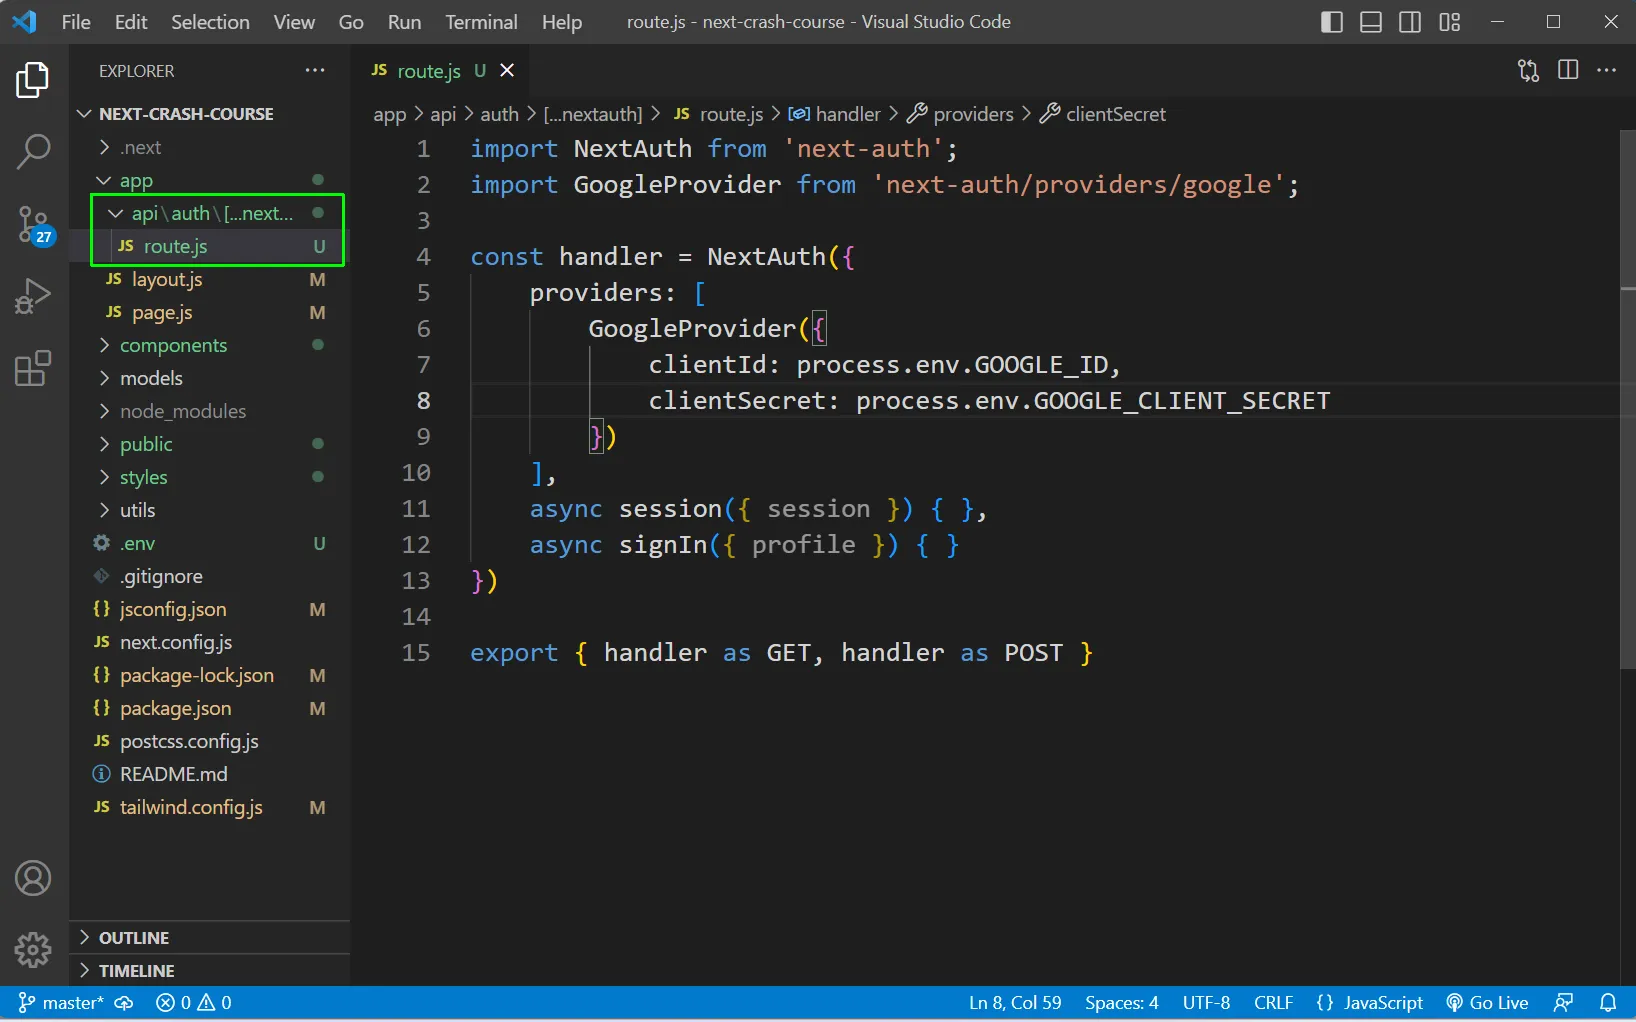Viewport: 1636px width, 1022px height.
Task: Open the Search view in activity bar
Action: click(x=33, y=152)
